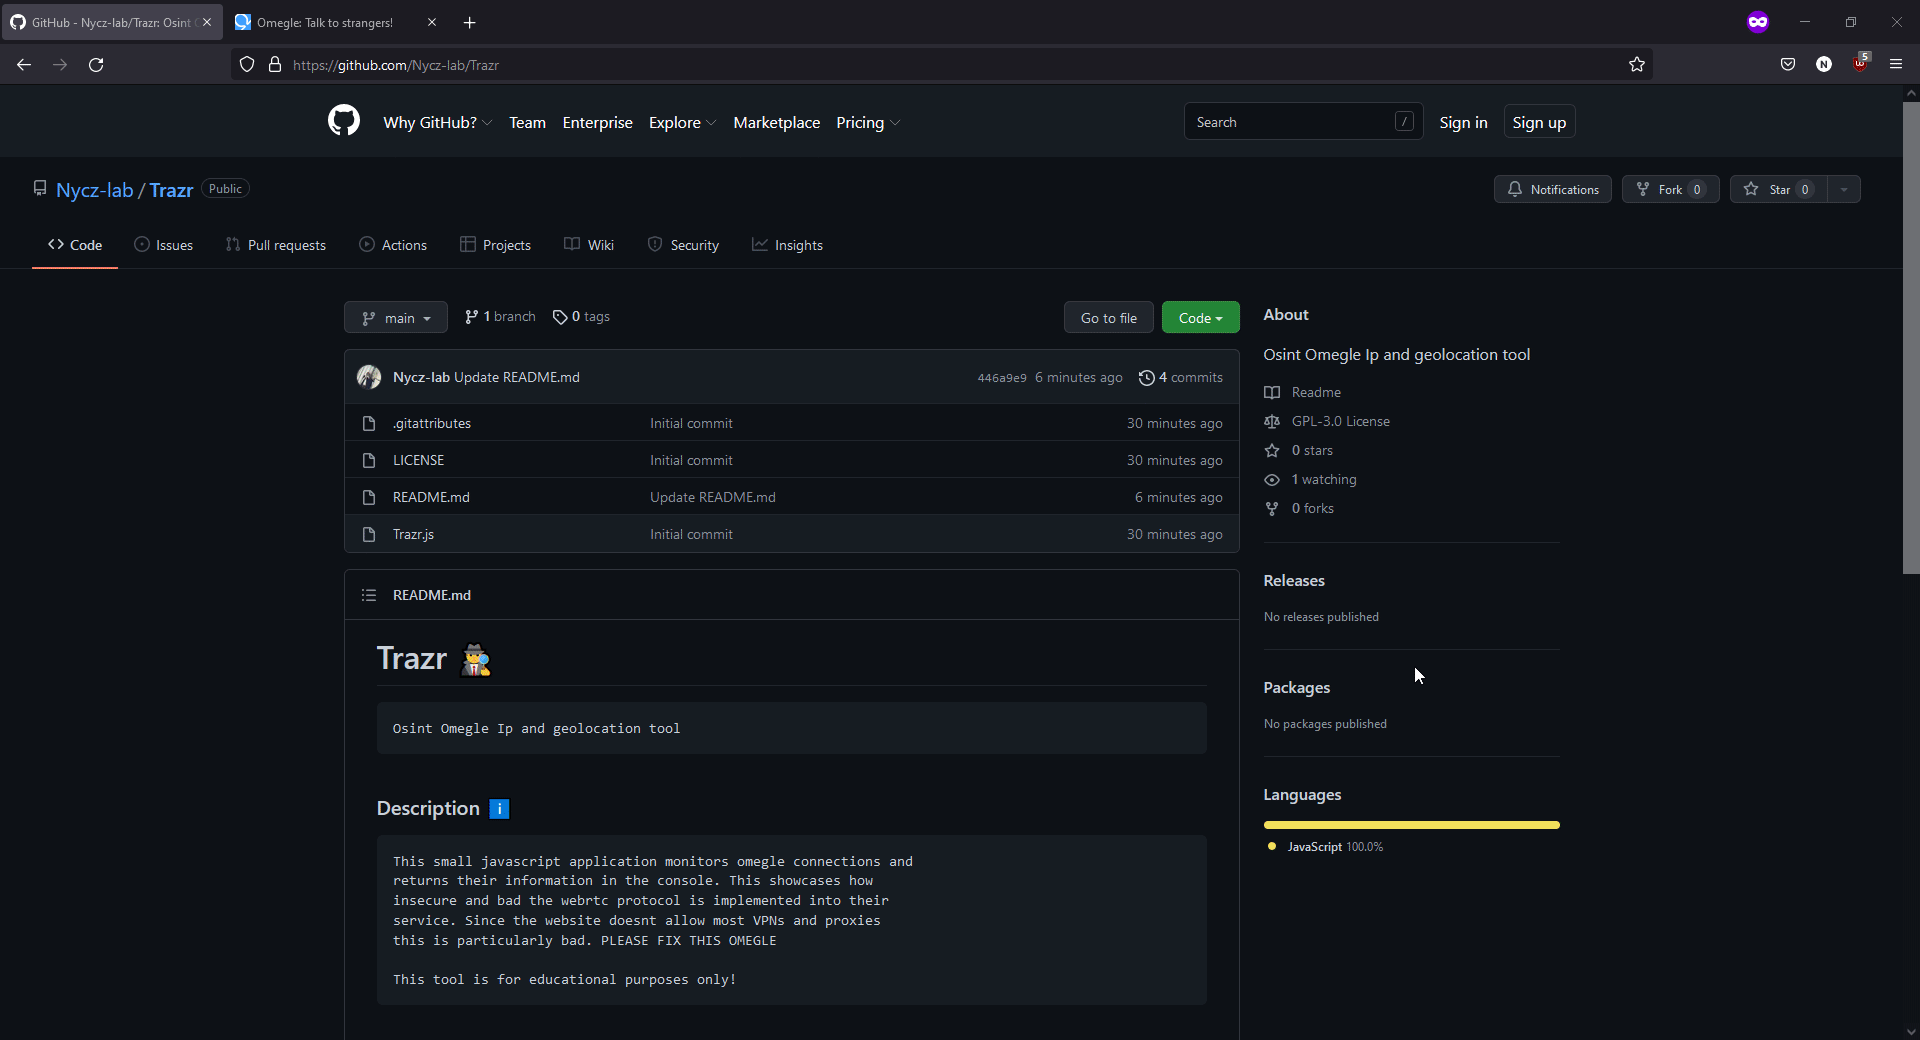The image size is (1920, 1040).
Task: Open the Marketplace page
Action: 776,122
